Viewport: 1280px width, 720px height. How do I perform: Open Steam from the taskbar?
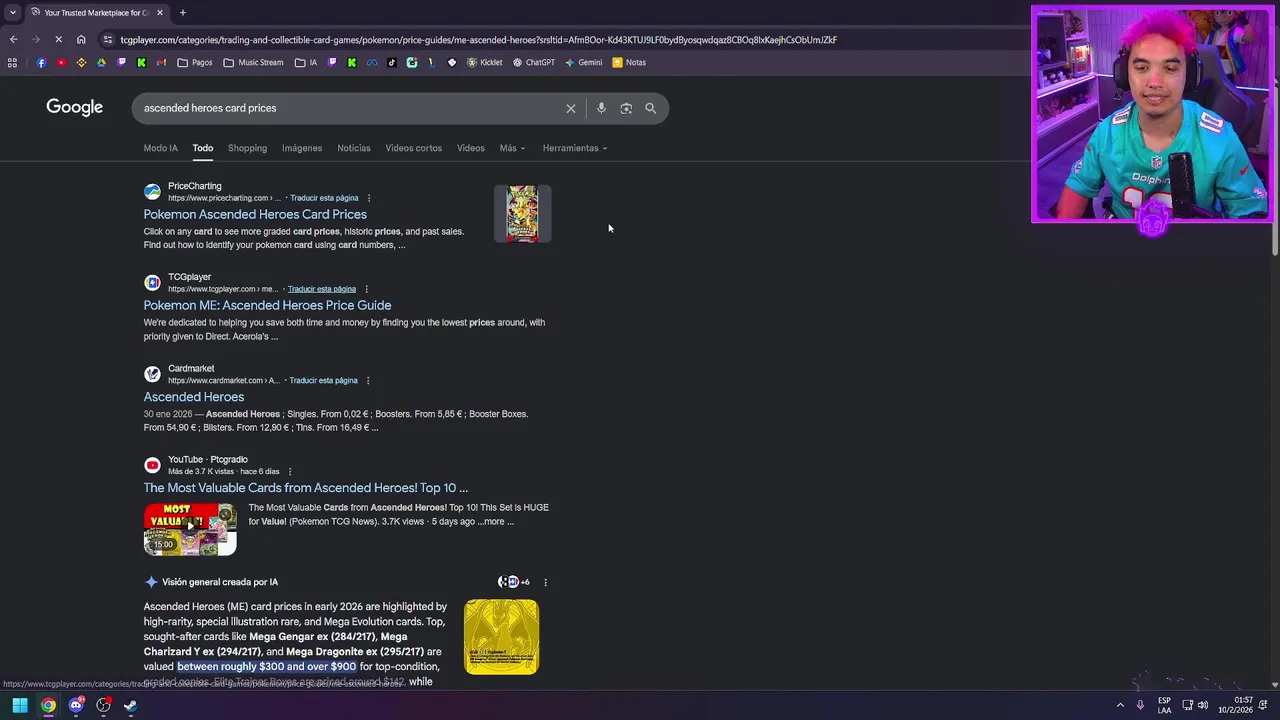coord(130,705)
